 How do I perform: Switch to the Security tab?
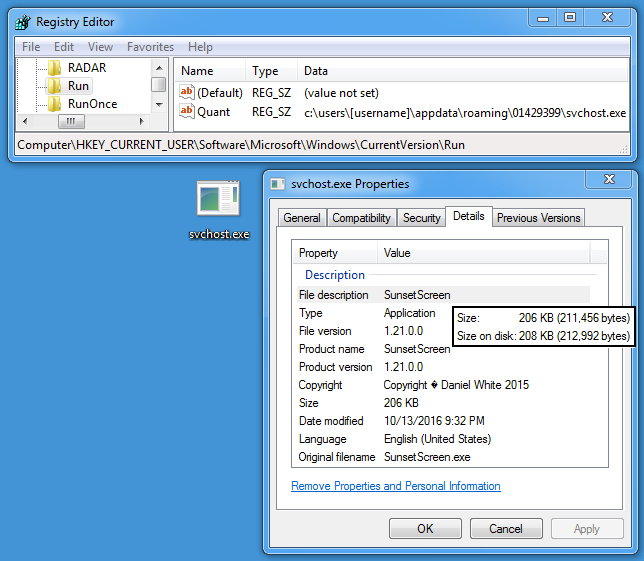[421, 218]
